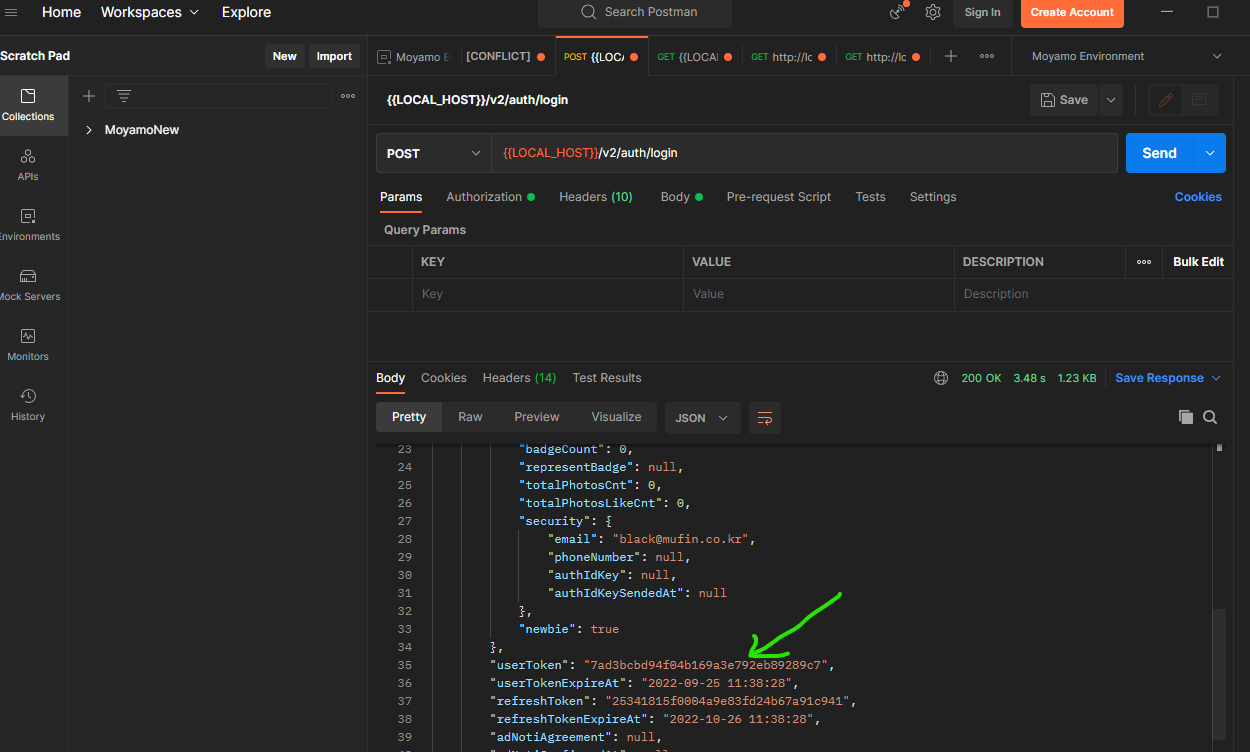Open the Save options dropdown arrow
This screenshot has width=1250, height=752.
pos(1111,100)
